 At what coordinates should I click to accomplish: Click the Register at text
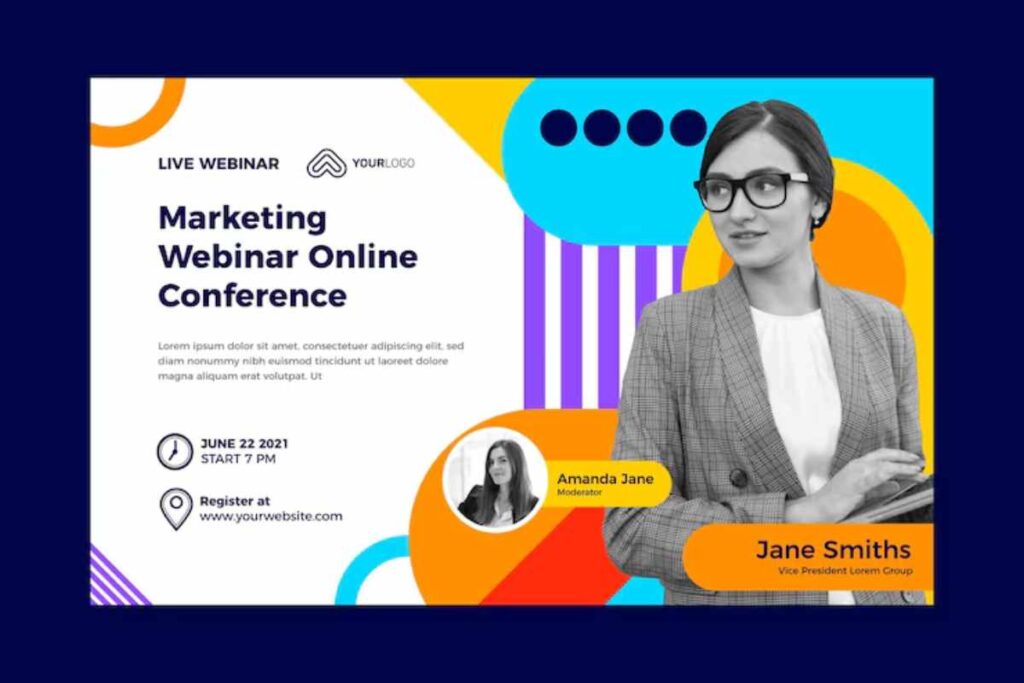pyautogui.click(x=234, y=501)
